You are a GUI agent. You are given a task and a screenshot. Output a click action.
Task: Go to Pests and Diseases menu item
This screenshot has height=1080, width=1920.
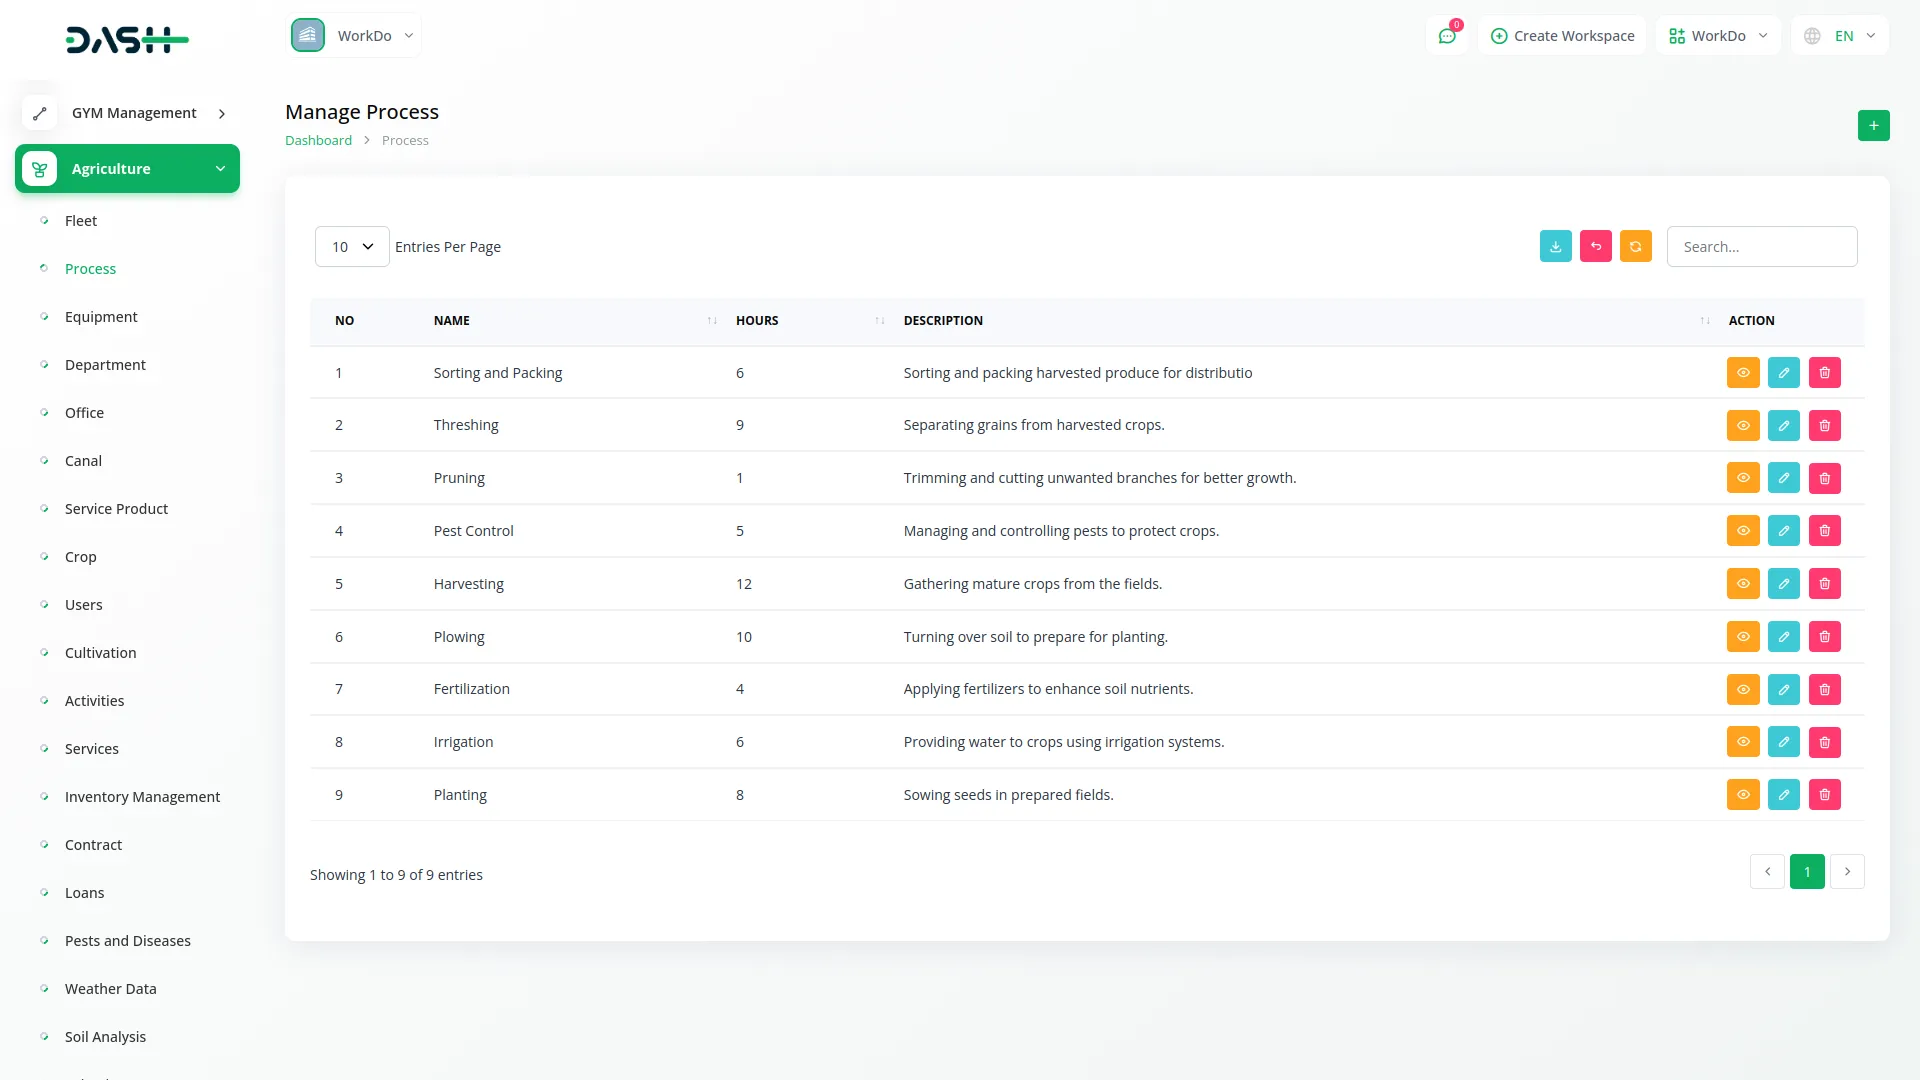(127, 941)
